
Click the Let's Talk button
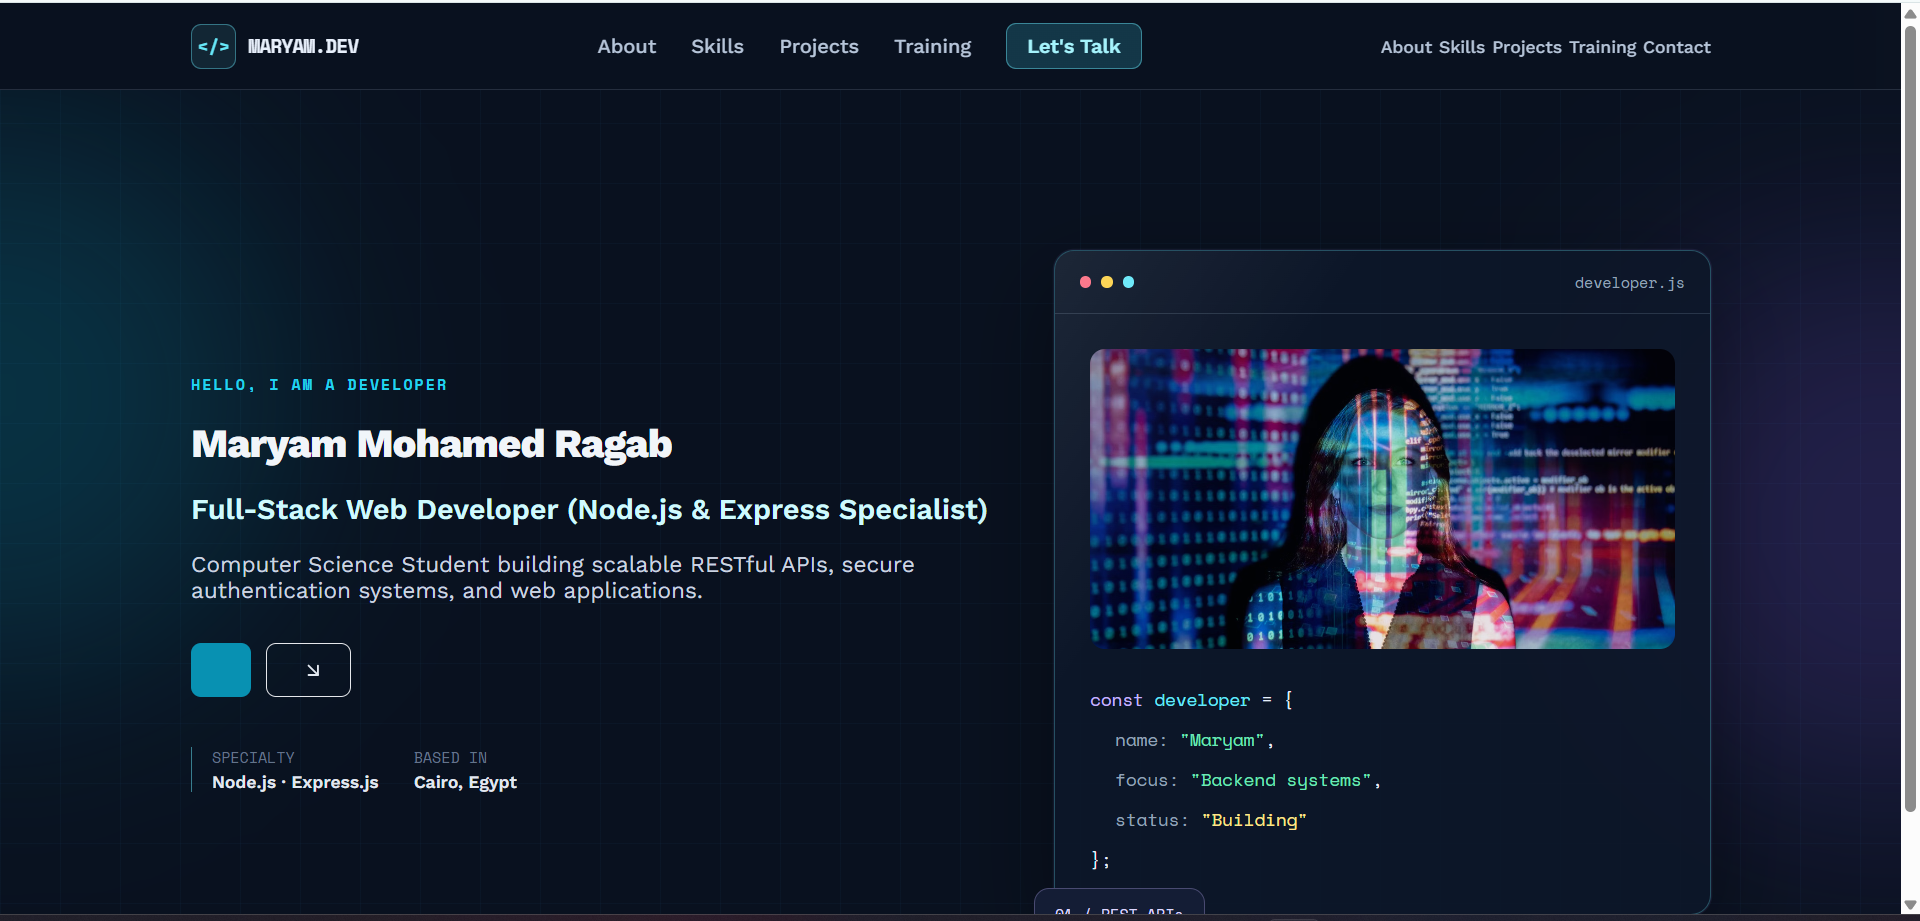tap(1073, 46)
